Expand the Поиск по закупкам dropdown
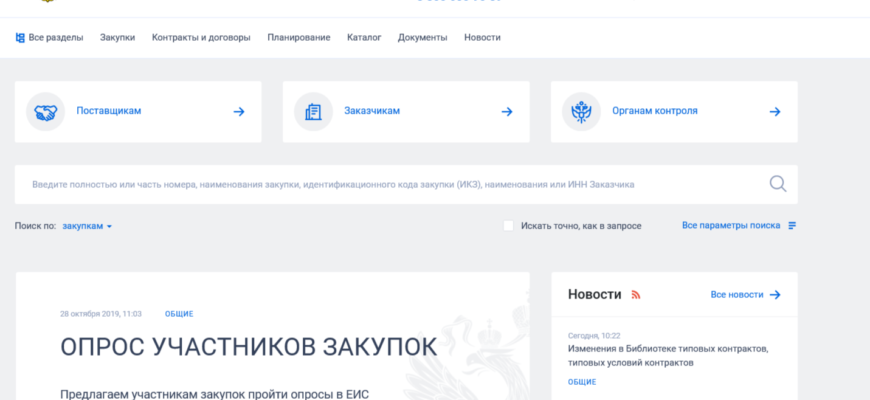The image size is (870, 400). [x=87, y=226]
